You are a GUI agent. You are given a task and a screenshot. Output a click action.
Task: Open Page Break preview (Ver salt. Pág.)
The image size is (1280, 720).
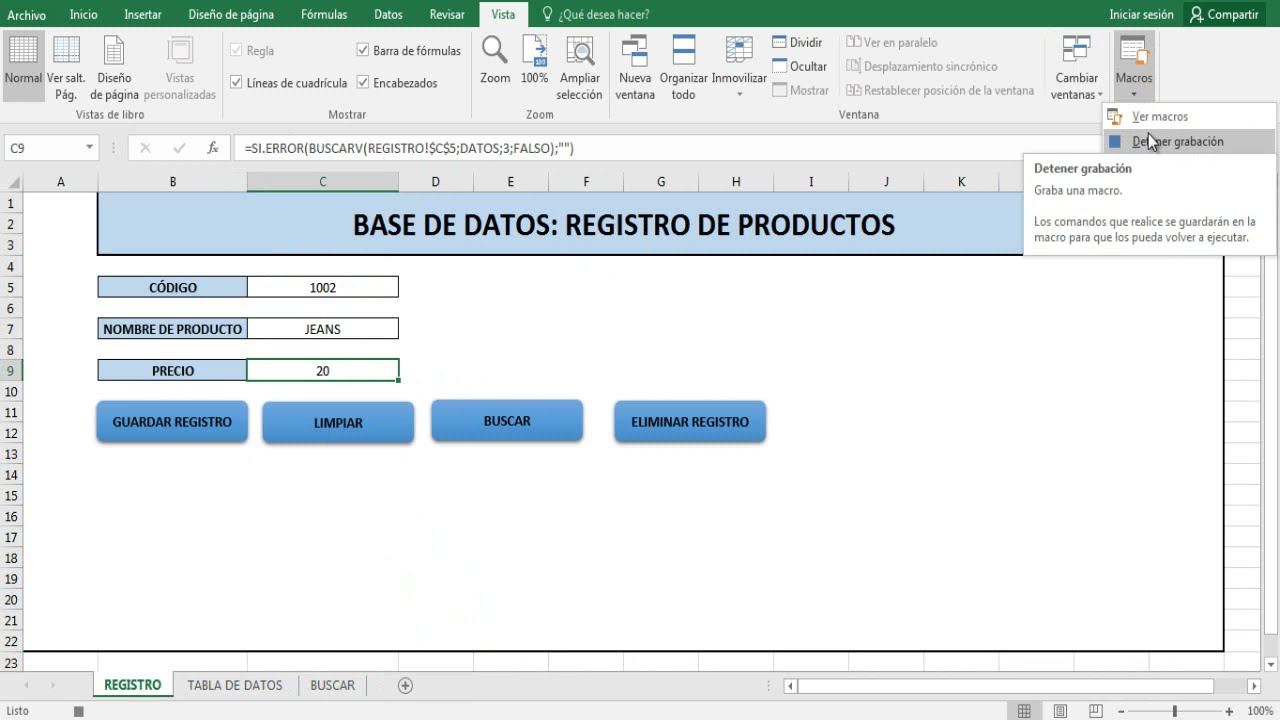pyautogui.click(x=66, y=66)
